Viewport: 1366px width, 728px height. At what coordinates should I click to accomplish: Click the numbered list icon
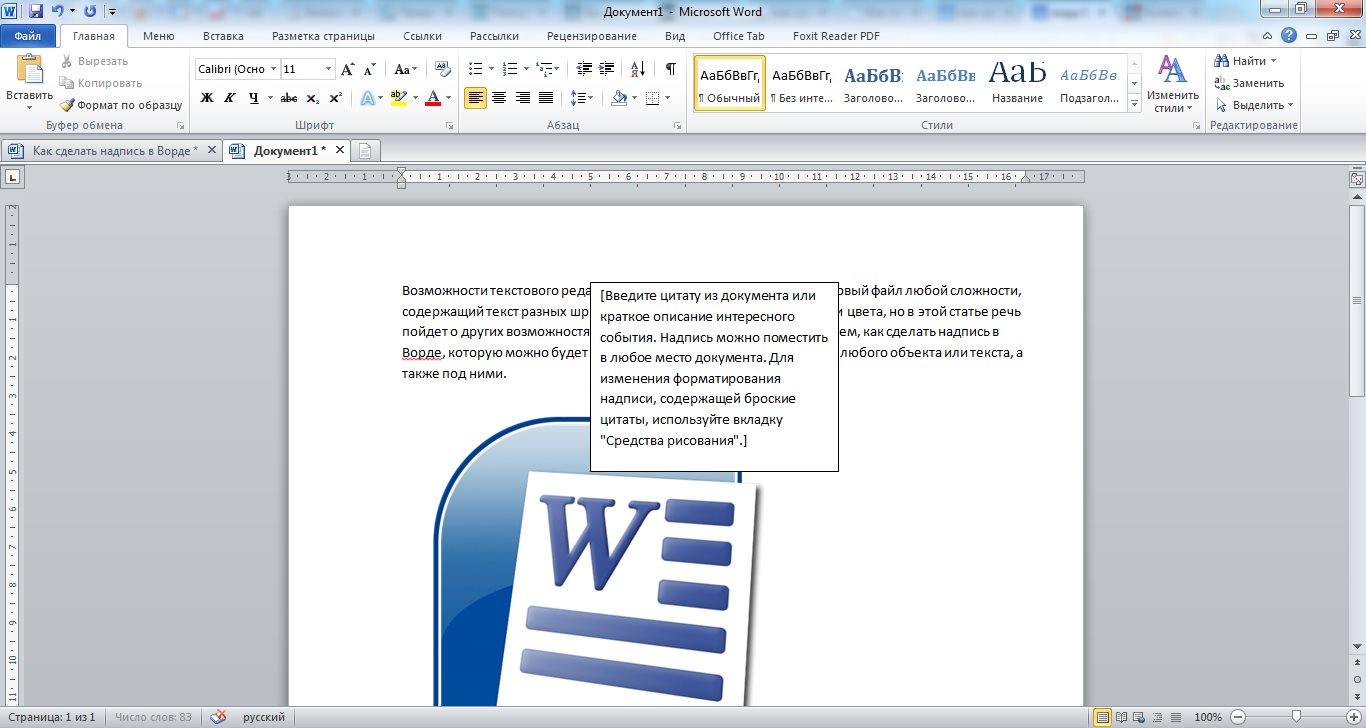(508, 69)
